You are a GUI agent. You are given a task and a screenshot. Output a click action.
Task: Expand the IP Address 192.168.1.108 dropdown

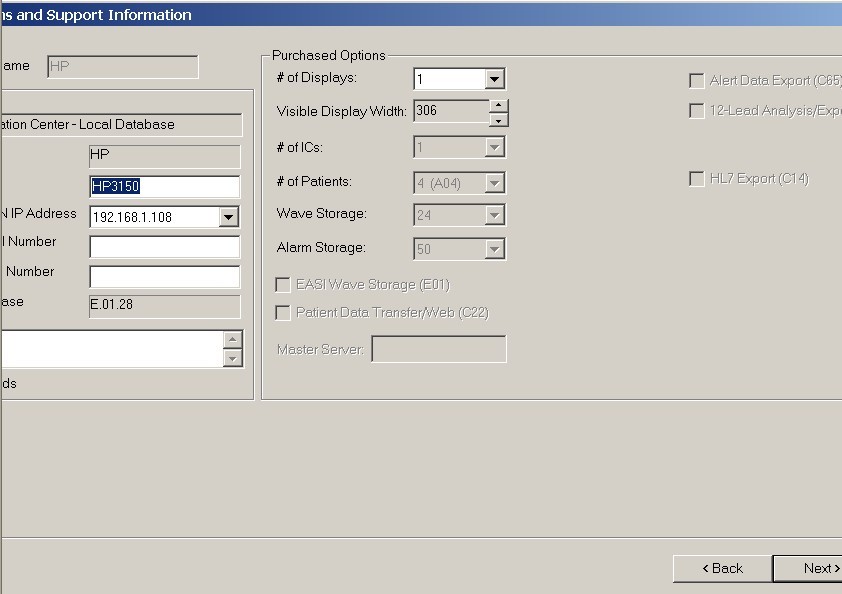click(228, 217)
